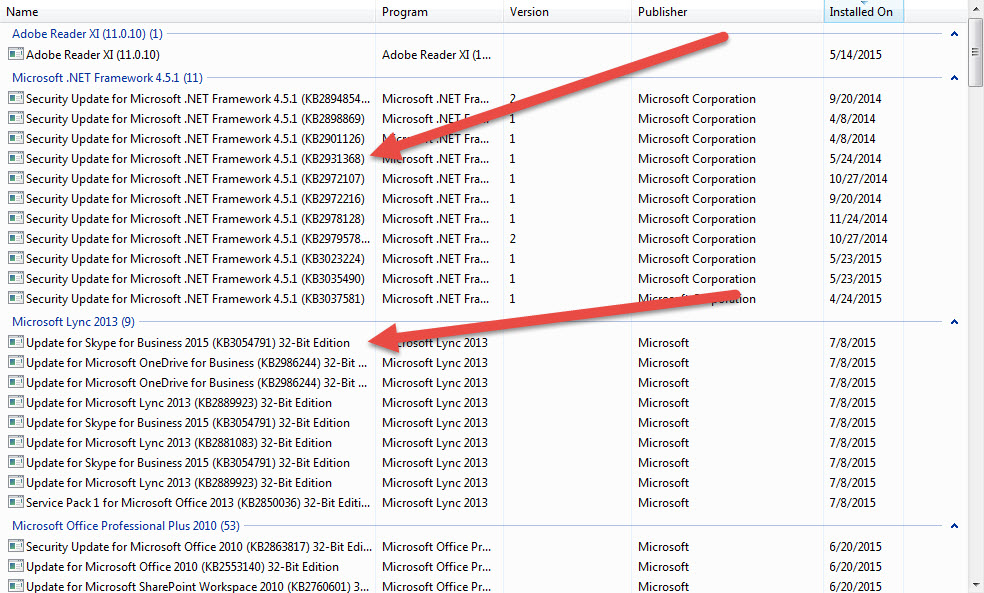Sort by the Publisher column header
The image size is (984, 593).
(x=727, y=11)
